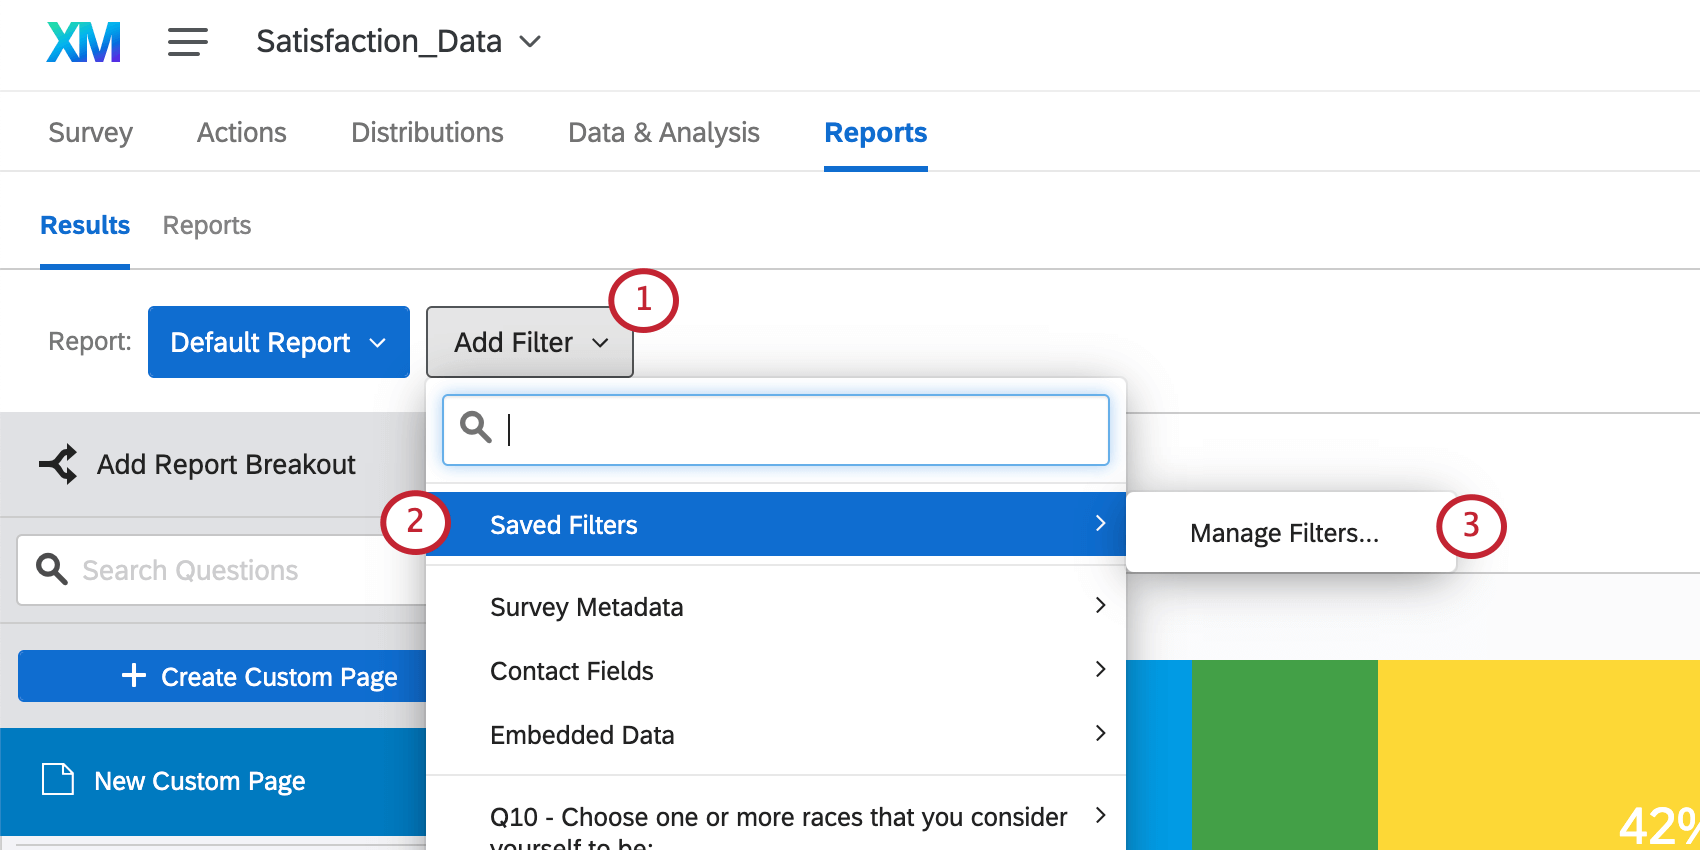
Task: Switch to the Reports sub-tab
Action: click(207, 226)
